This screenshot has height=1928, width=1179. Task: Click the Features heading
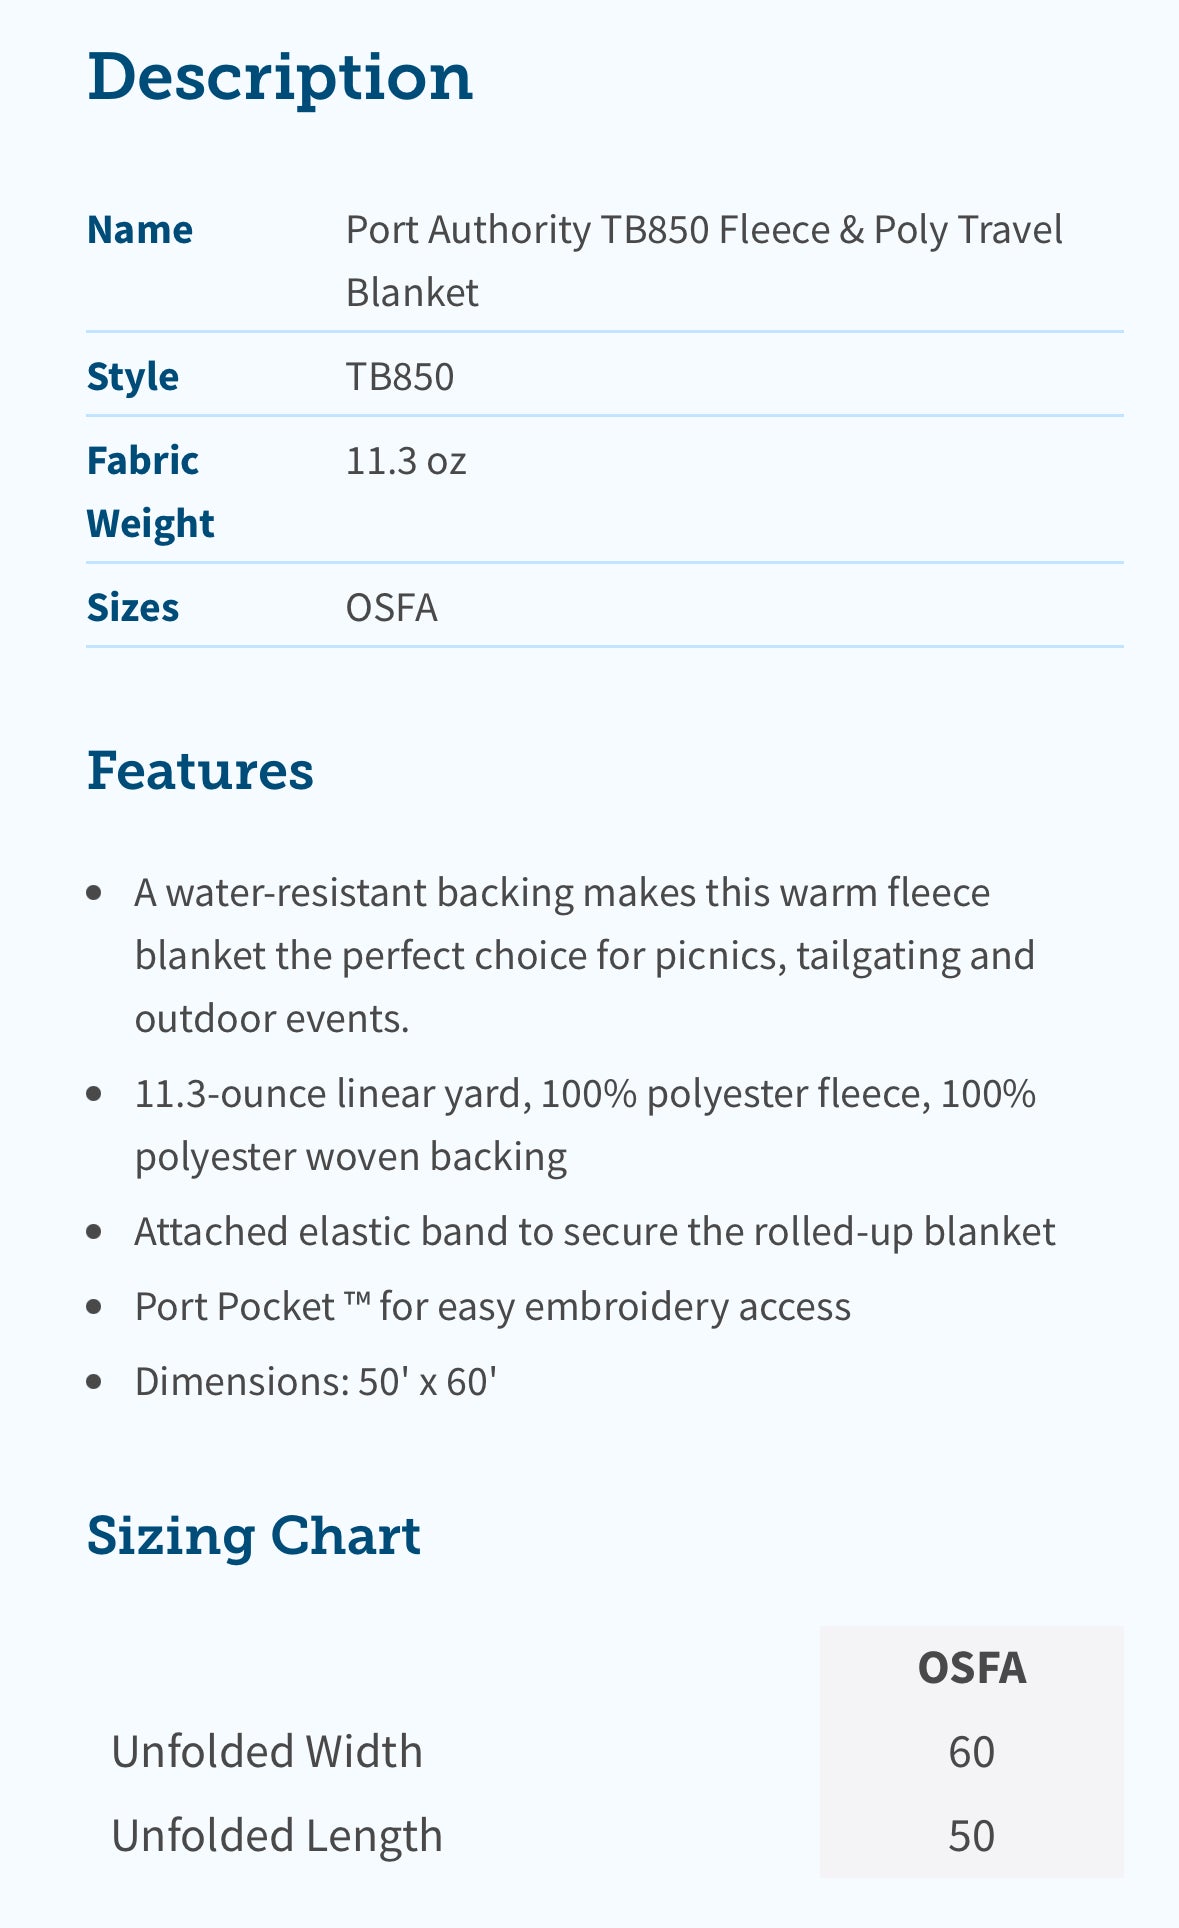pos(200,771)
